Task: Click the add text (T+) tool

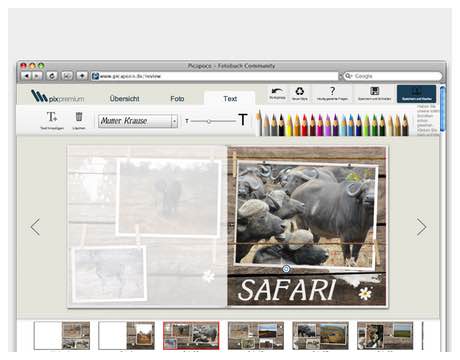Action: tap(52, 117)
